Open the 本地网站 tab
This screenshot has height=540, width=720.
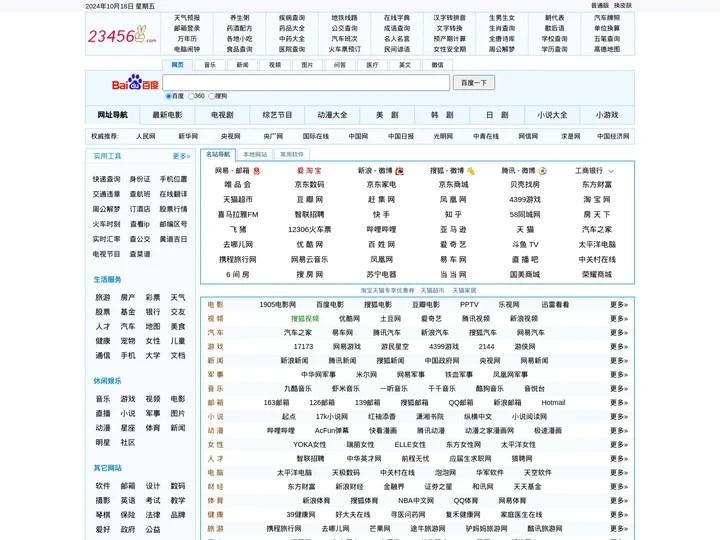[255, 154]
